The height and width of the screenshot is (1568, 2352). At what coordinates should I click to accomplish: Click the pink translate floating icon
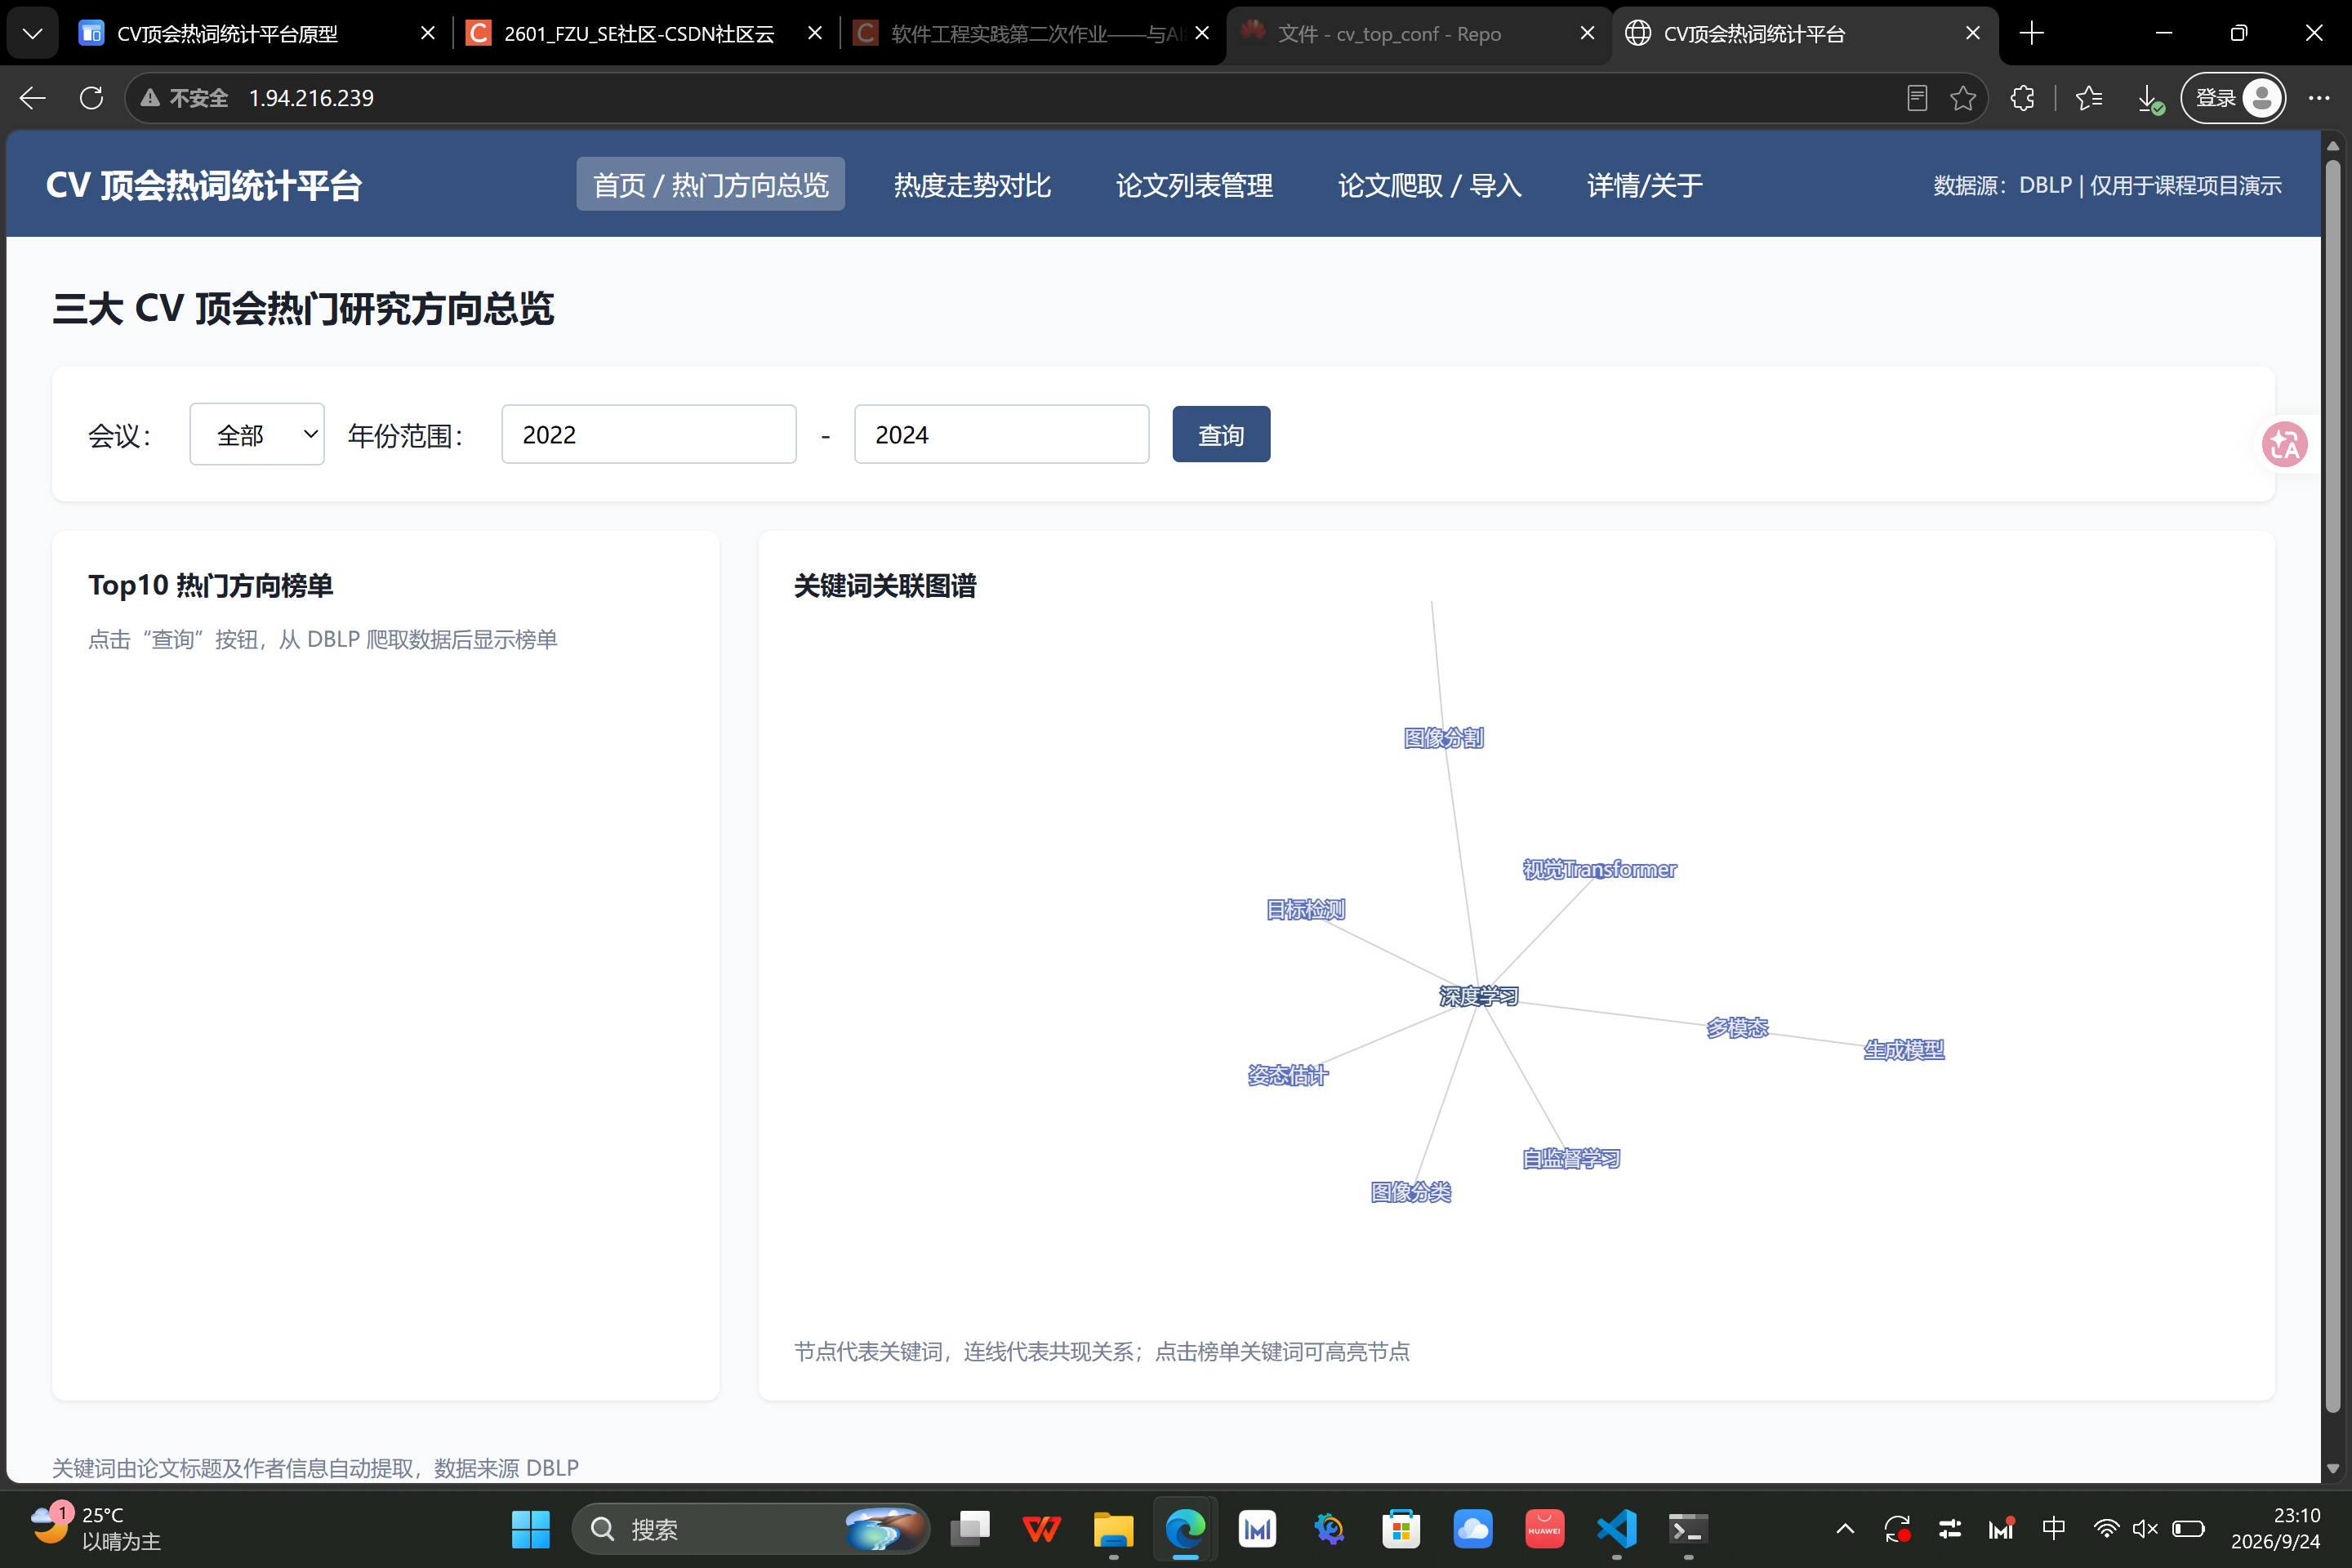tap(2284, 444)
